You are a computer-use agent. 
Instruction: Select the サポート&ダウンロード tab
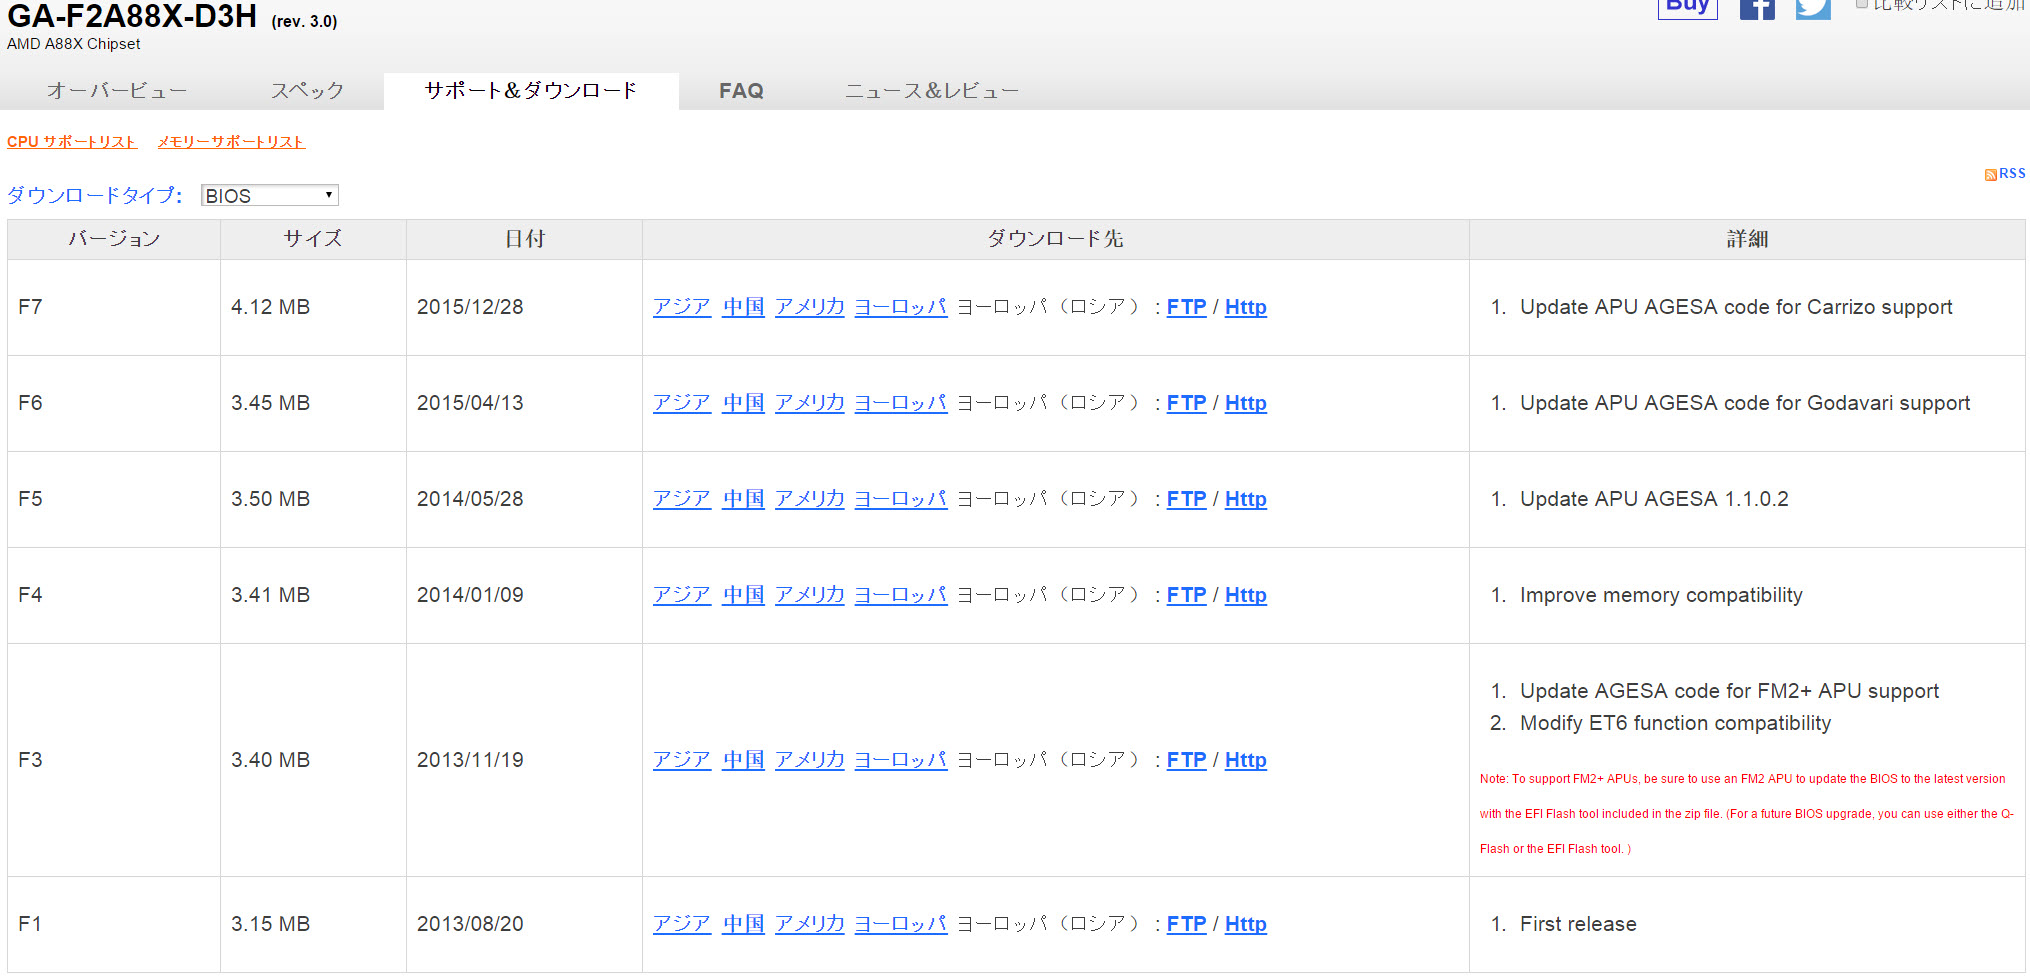click(531, 91)
